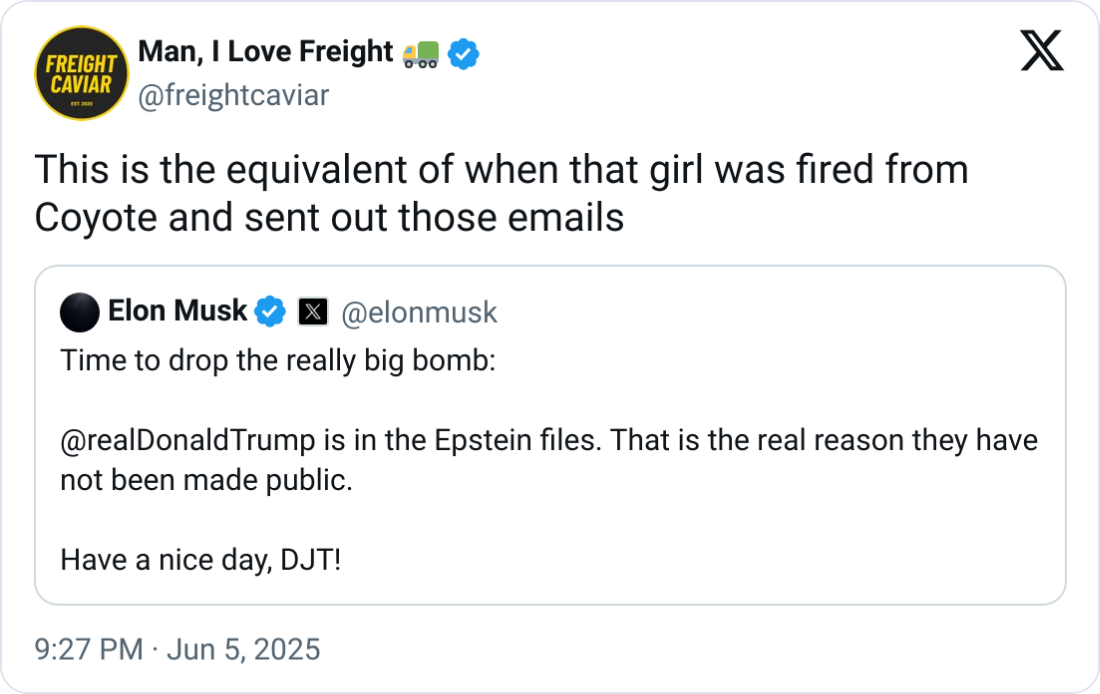Click the truck emoji in display name
This screenshot has height=694, width=1100.
(x=420, y=54)
